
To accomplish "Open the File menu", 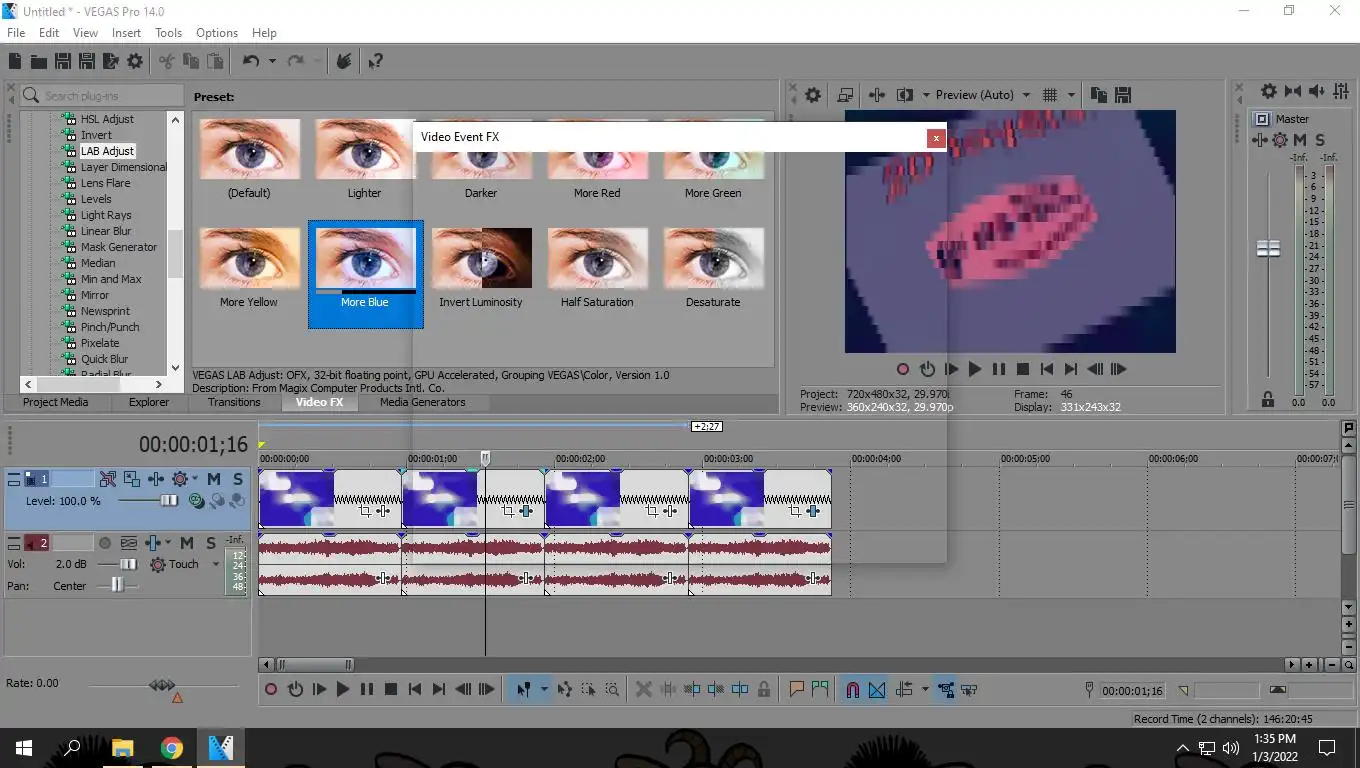I will point(16,33).
